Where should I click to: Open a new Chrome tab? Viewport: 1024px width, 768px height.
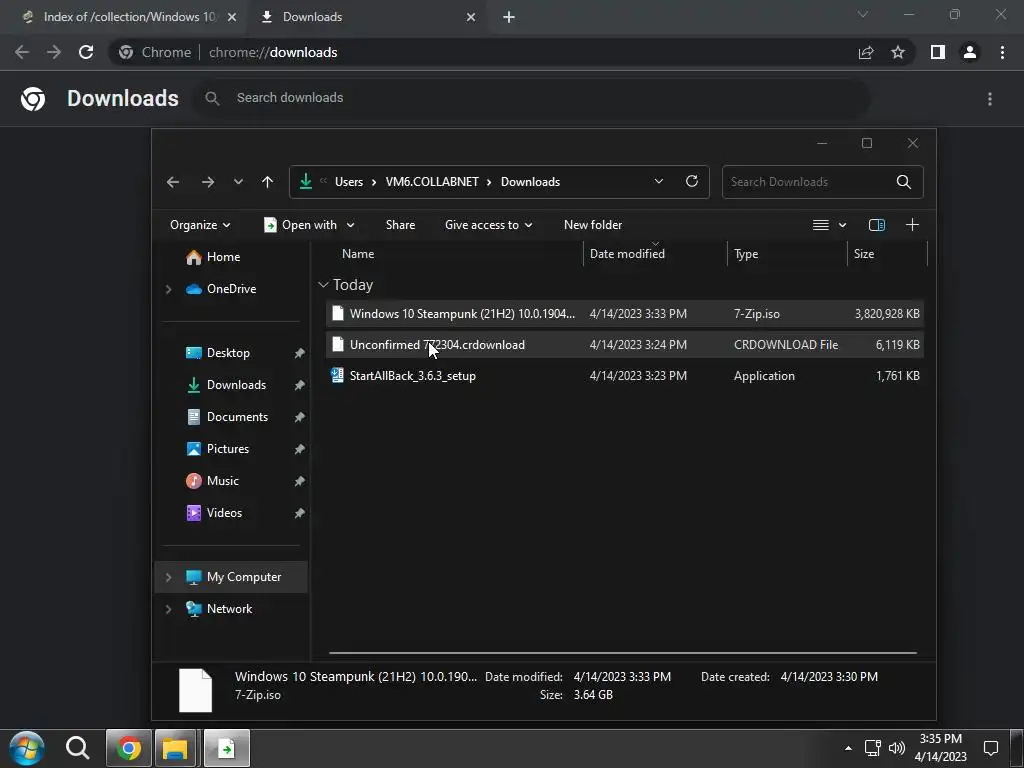click(509, 17)
